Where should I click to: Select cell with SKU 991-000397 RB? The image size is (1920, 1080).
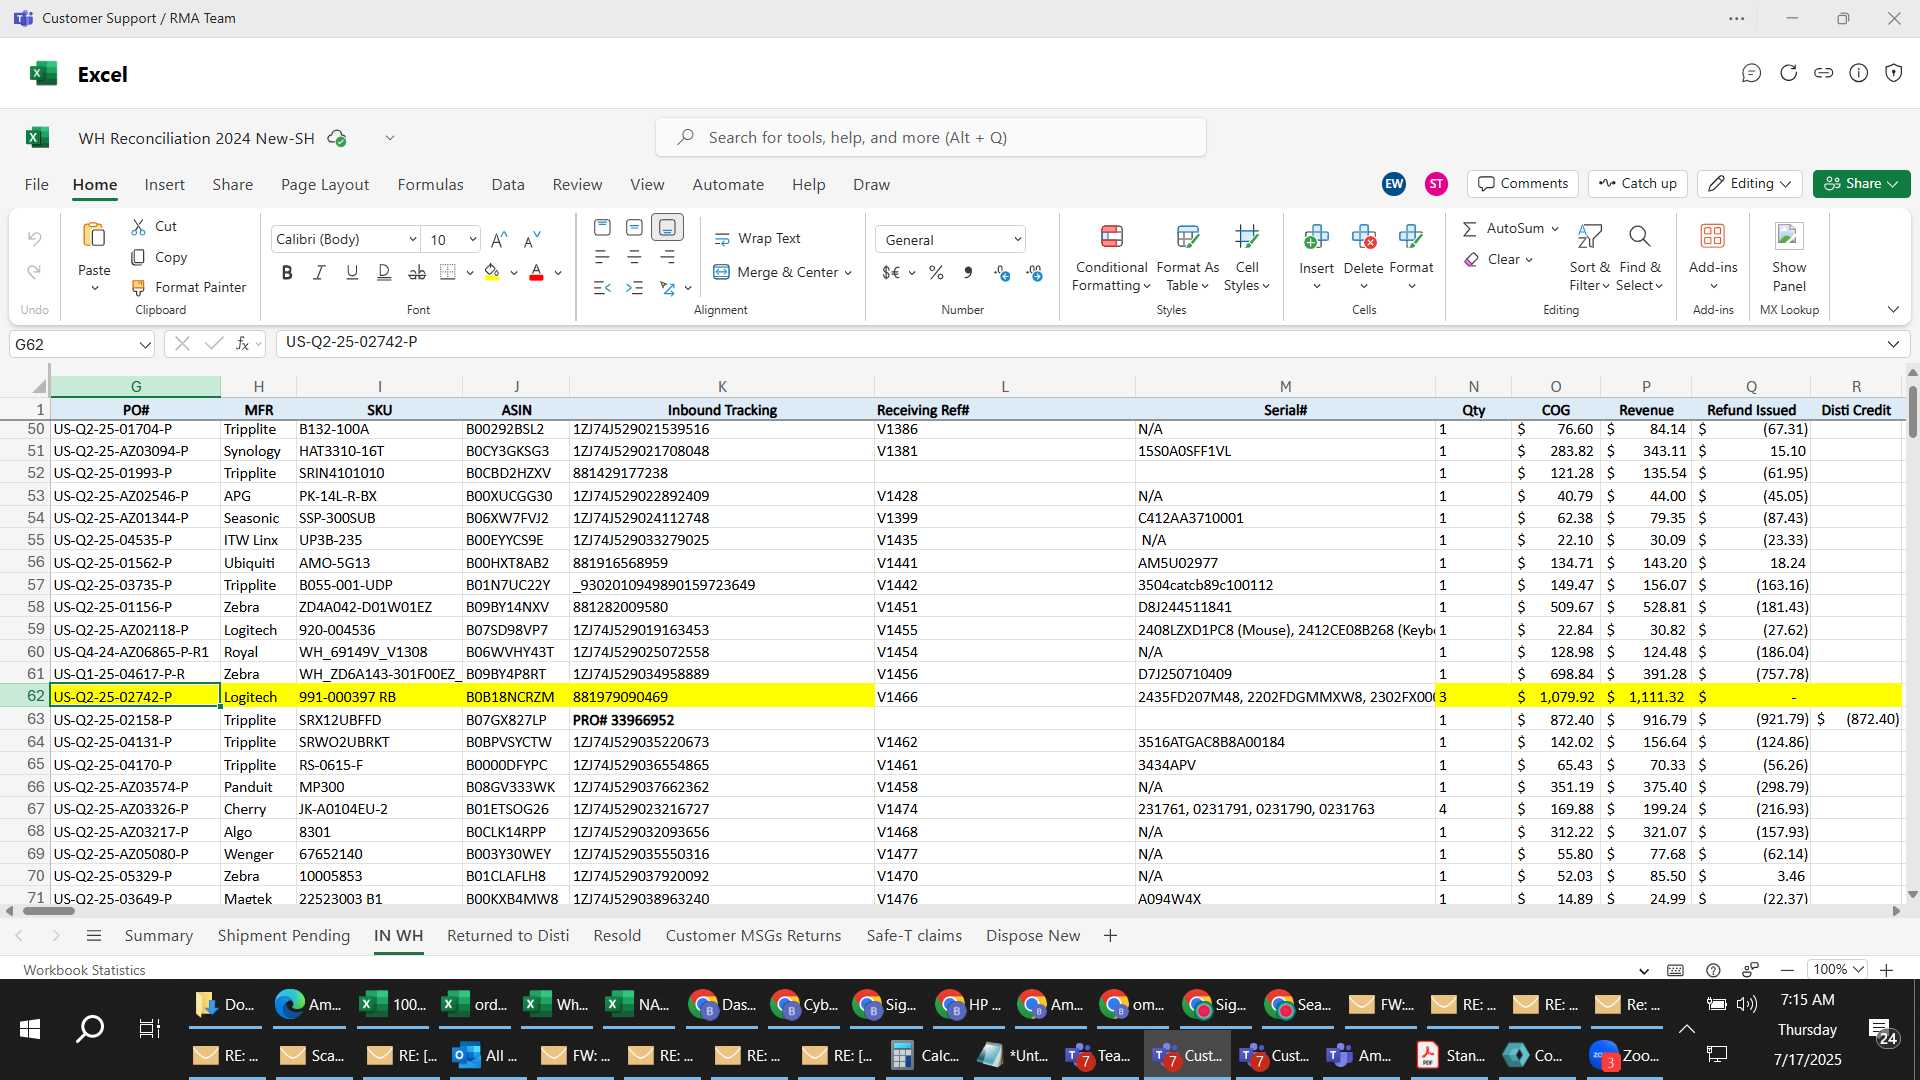pos(379,697)
